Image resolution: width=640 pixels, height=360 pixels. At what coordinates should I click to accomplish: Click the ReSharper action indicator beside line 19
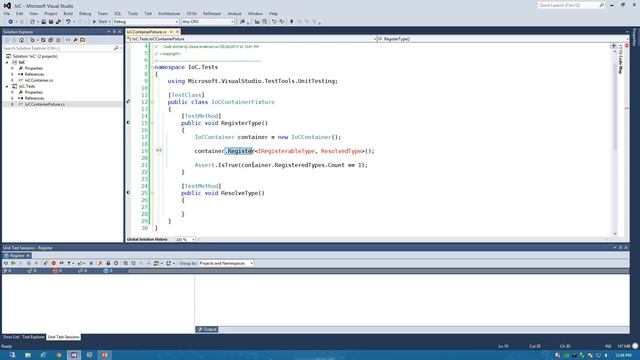click(x=159, y=151)
